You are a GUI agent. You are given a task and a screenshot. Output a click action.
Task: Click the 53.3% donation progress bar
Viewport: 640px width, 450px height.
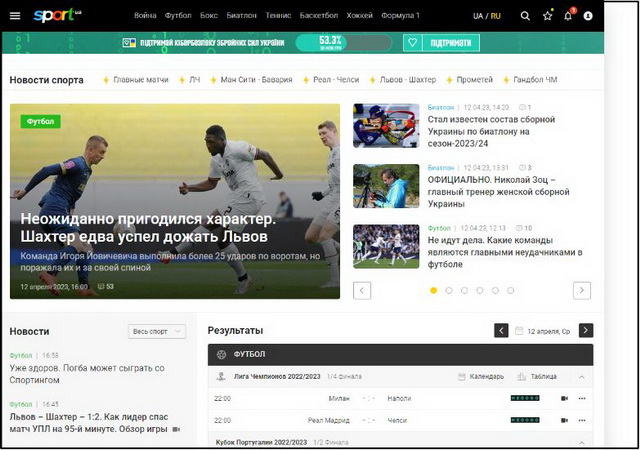point(344,42)
